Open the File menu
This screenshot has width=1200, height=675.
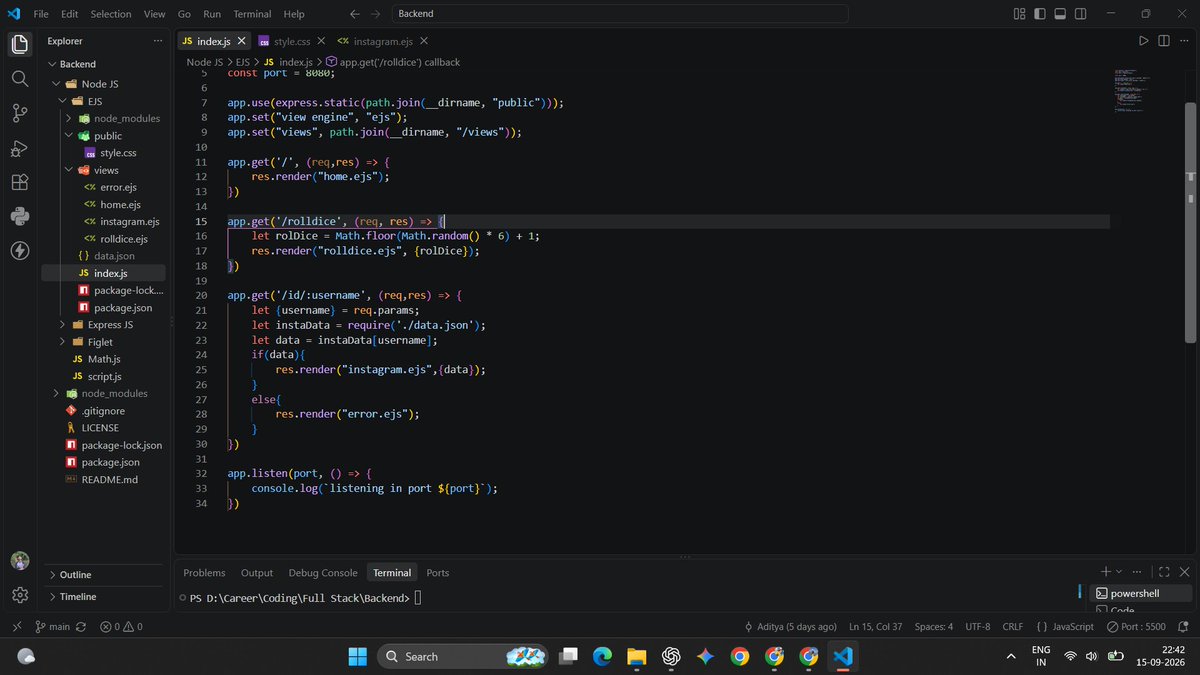(x=41, y=14)
